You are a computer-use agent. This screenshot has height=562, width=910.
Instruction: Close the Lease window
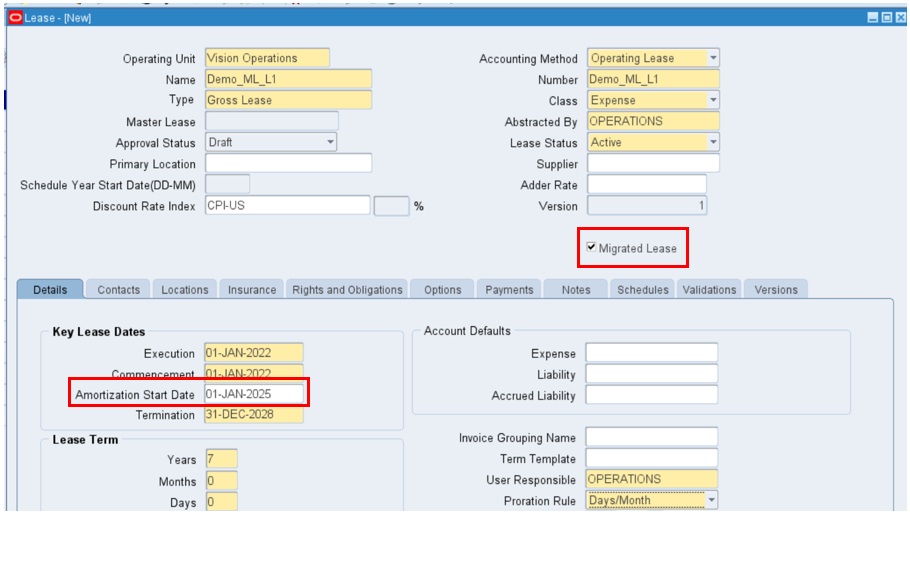click(x=900, y=17)
